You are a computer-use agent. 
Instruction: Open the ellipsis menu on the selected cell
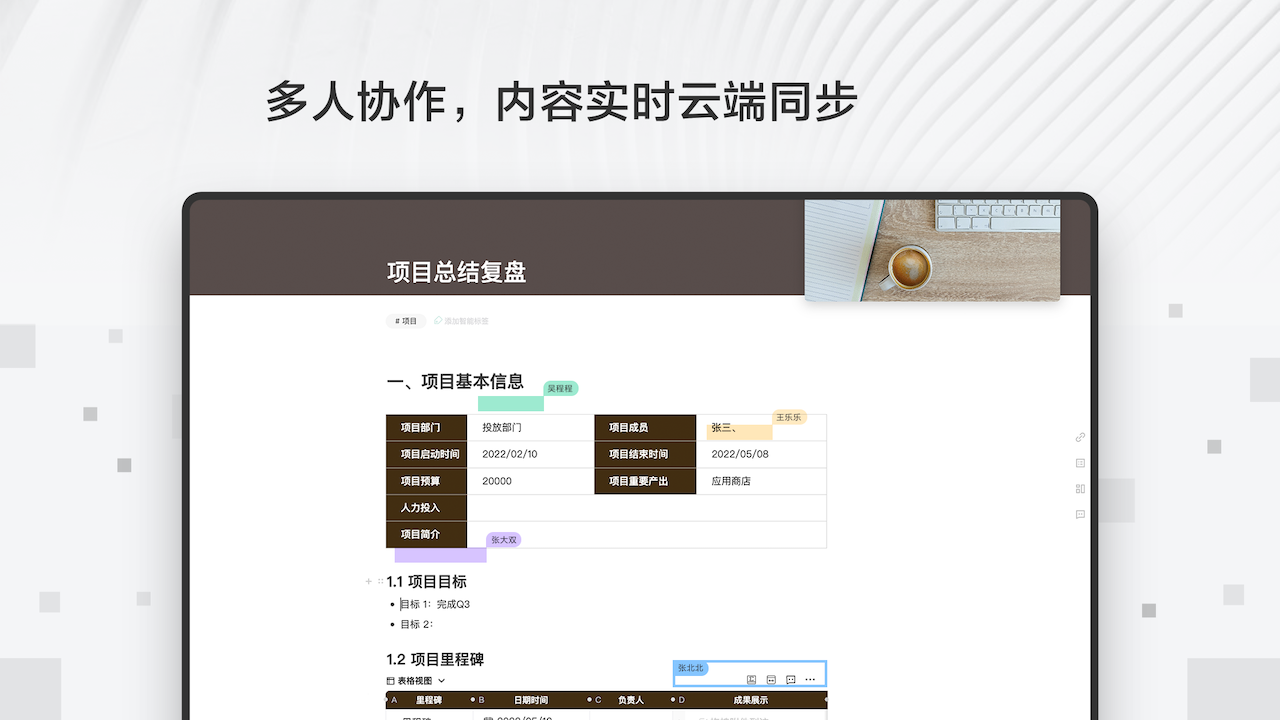(x=809, y=680)
